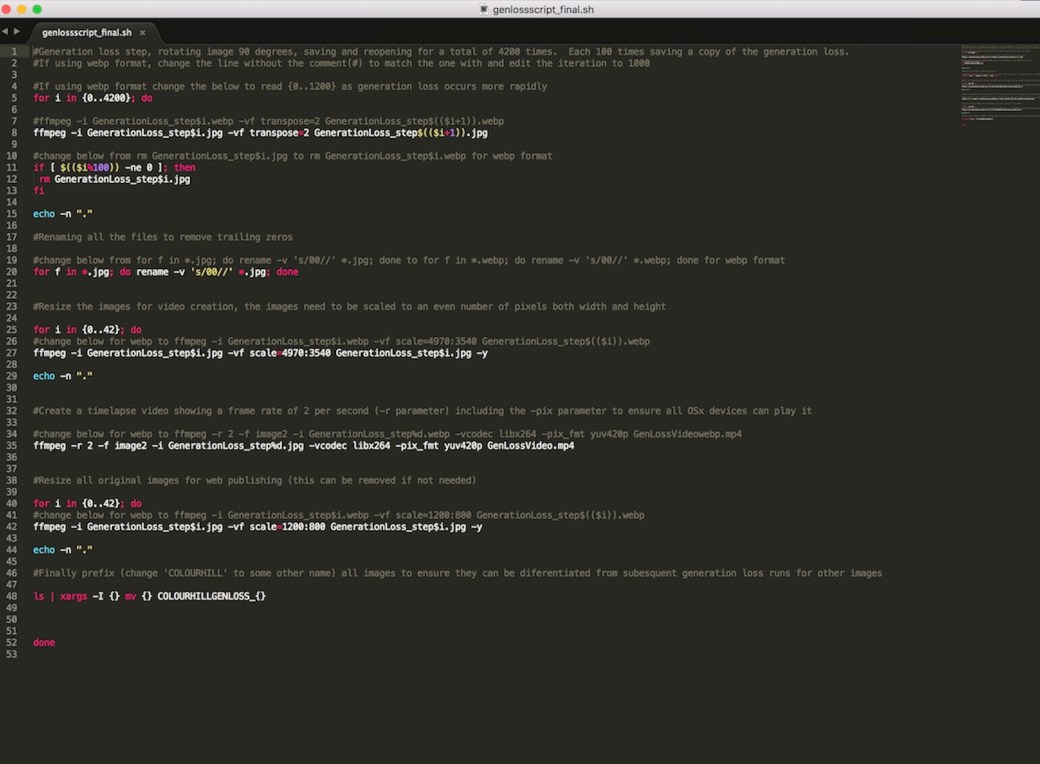Click the back navigation arrow in tab bar
Screen dimensions: 1040x764
point(6,31)
